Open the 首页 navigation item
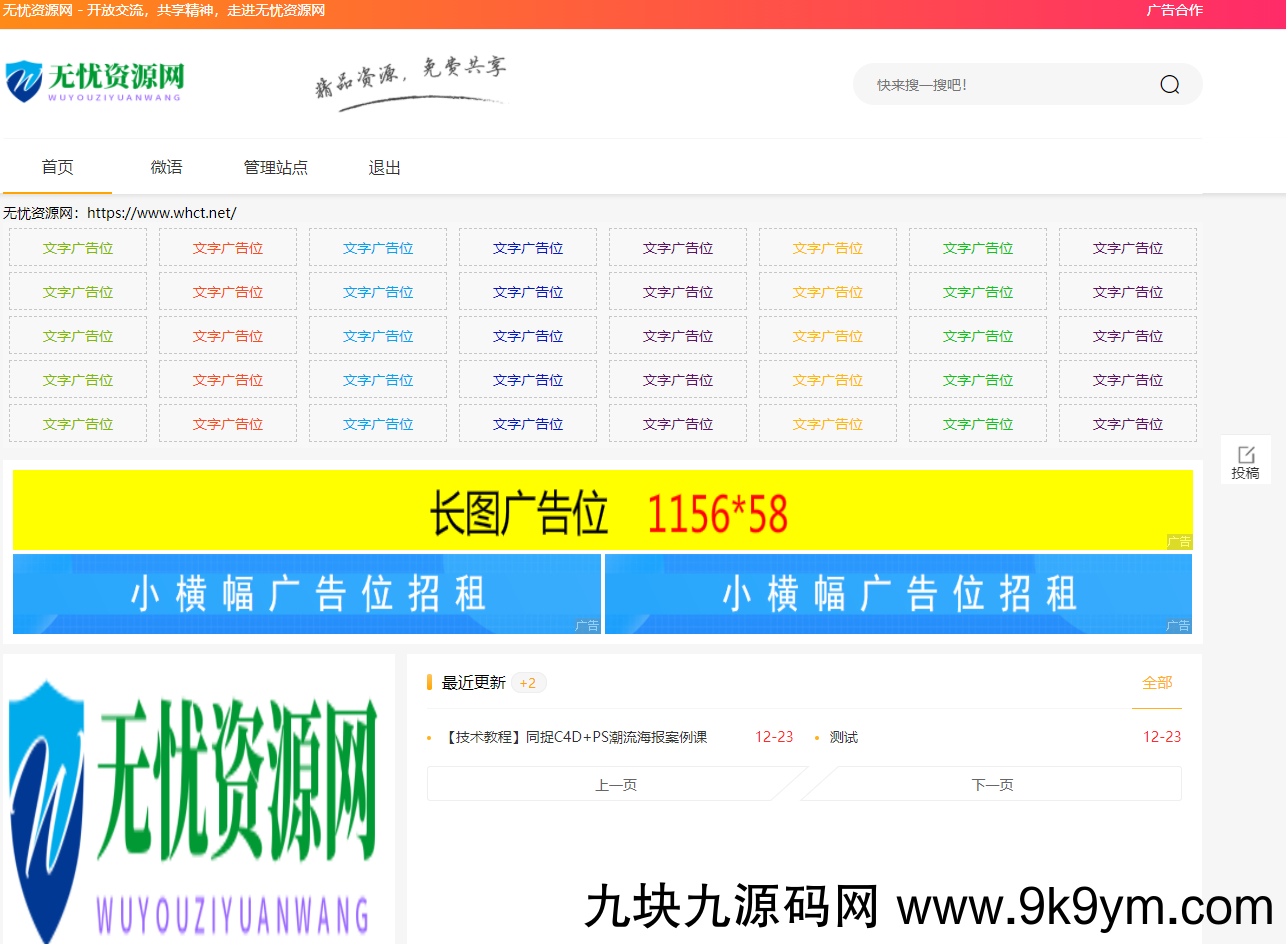This screenshot has width=1286, height=944. point(57,167)
